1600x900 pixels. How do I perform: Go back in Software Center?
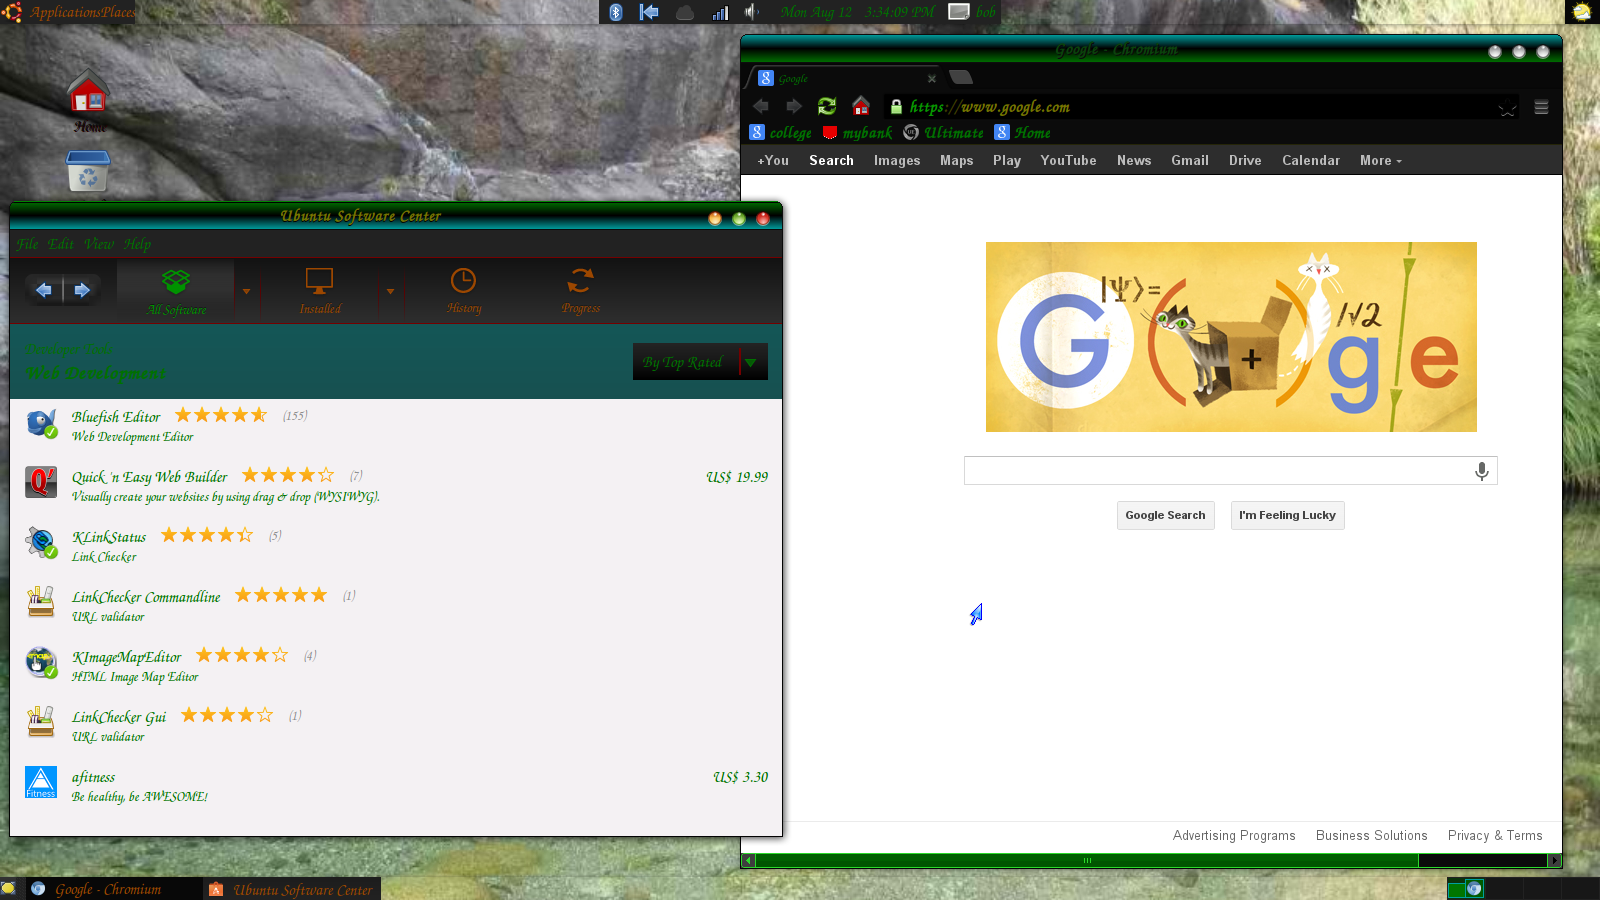(x=44, y=290)
